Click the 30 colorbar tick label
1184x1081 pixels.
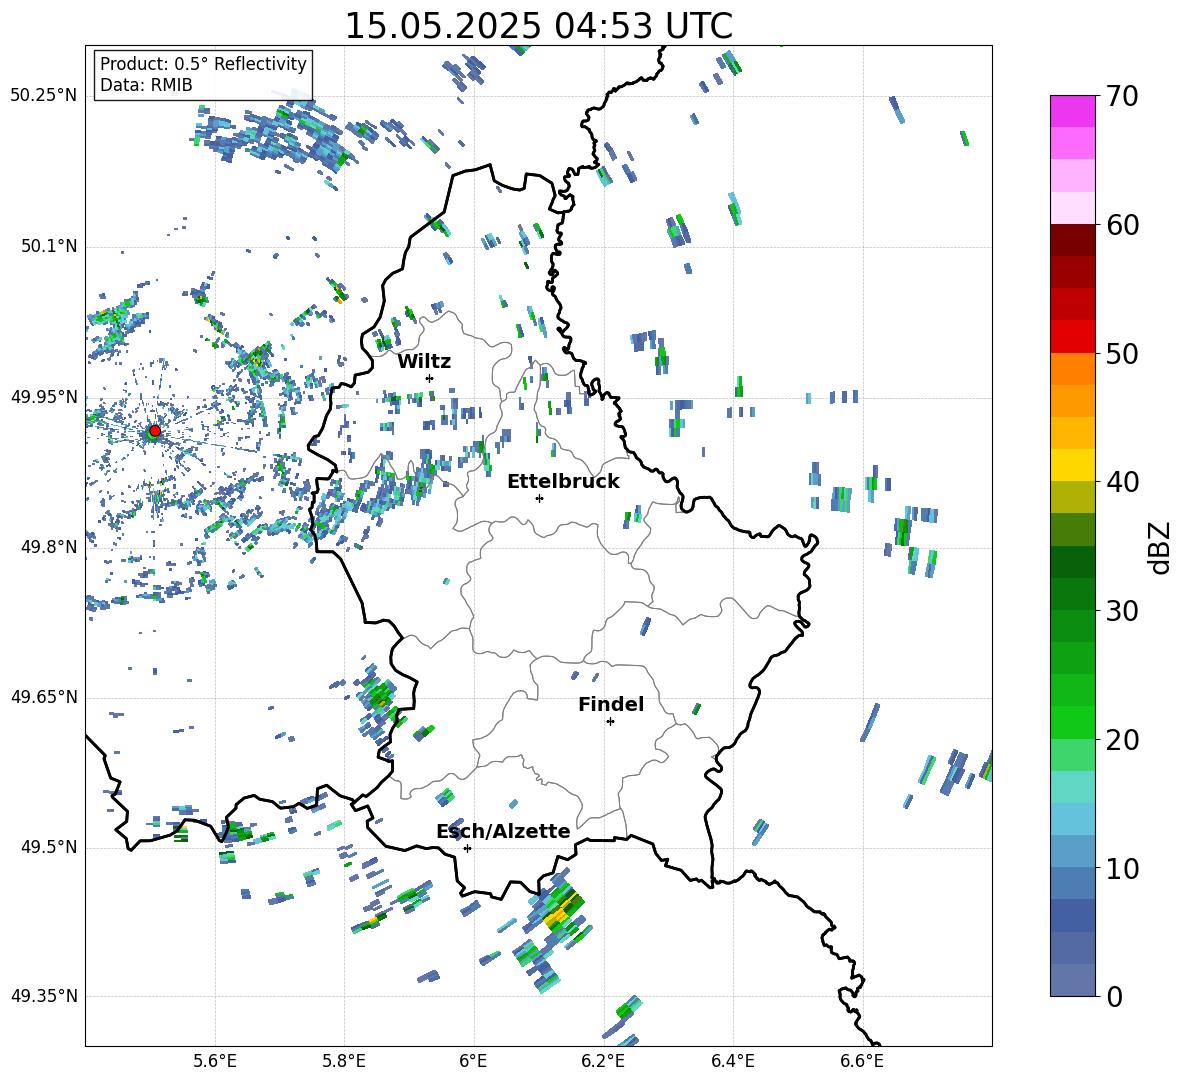pos(1122,611)
